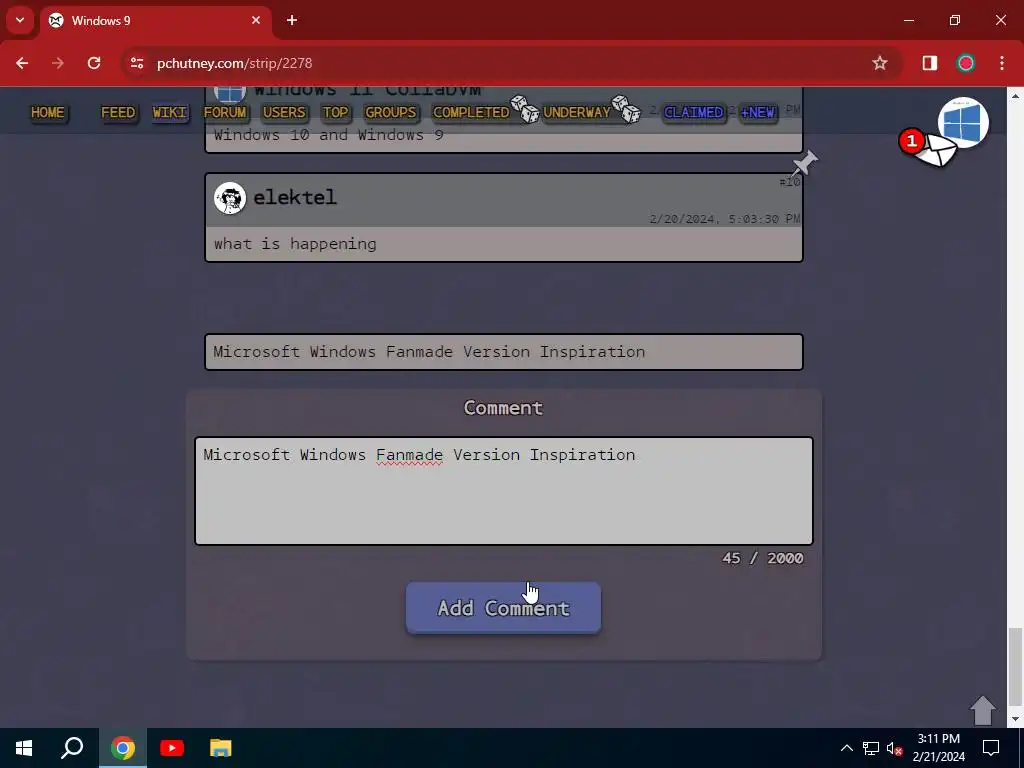Open the WIKI nav link
Image resolution: width=1024 pixels, height=768 pixels.
click(169, 112)
